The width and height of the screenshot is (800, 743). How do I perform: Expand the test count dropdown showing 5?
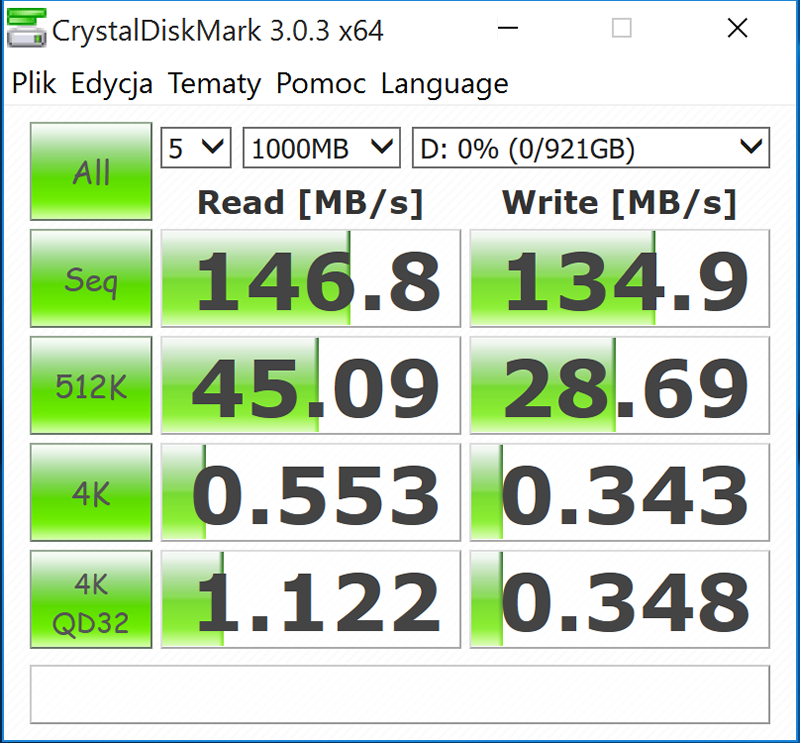point(196,147)
